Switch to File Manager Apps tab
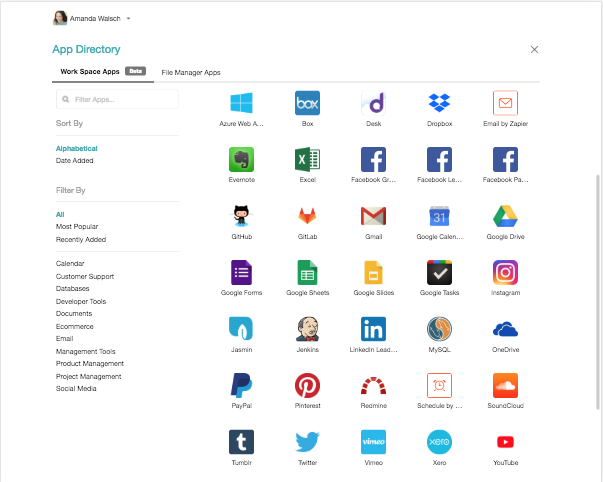Image resolution: width=603 pixels, height=482 pixels. pyautogui.click(x=191, y=72)
